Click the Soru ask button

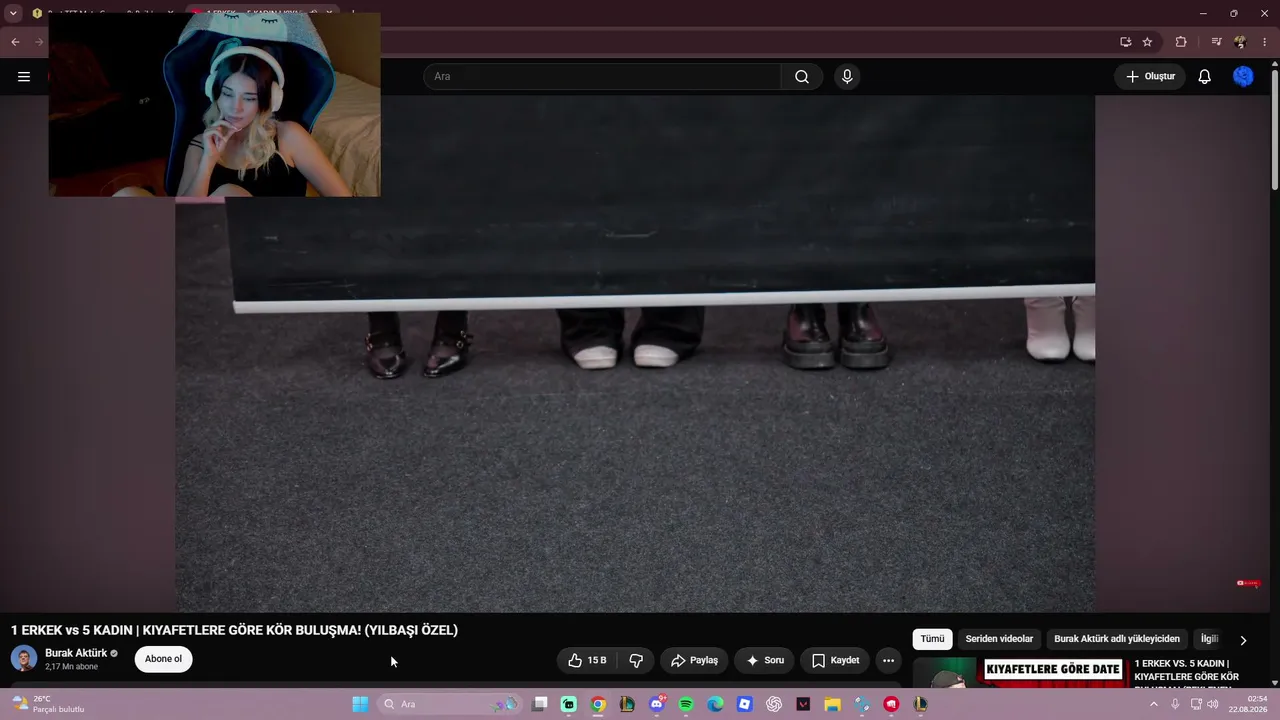765,660
